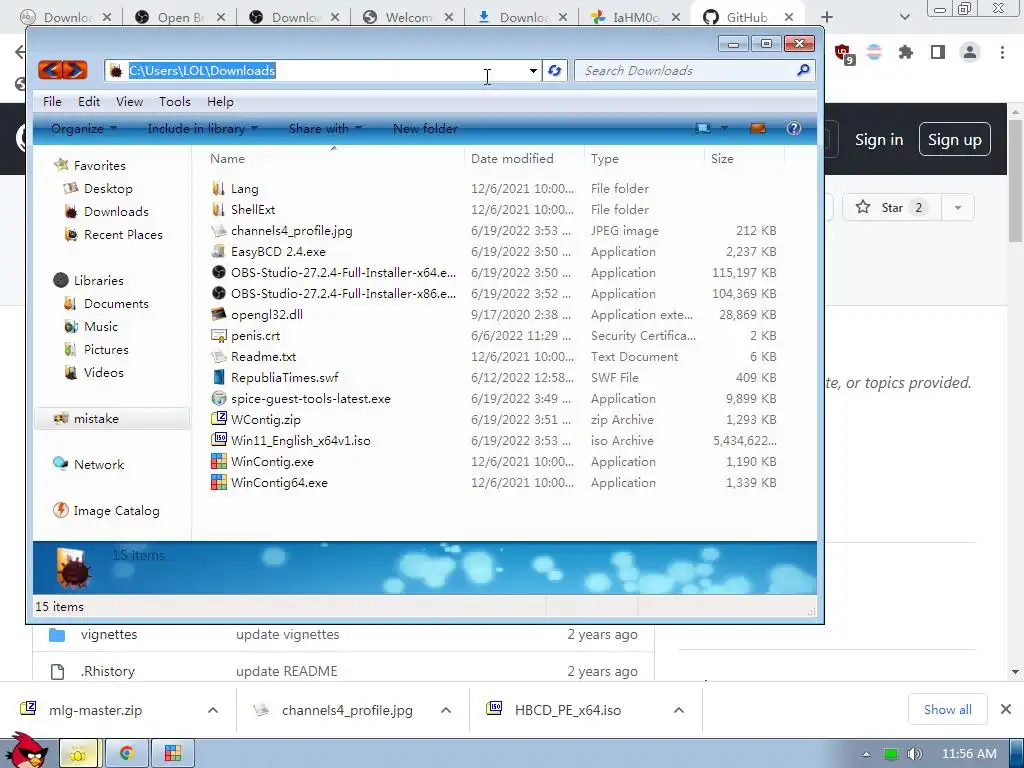Open Chrome profile avatar icon
1024x768 pixels.
point(970,52)
